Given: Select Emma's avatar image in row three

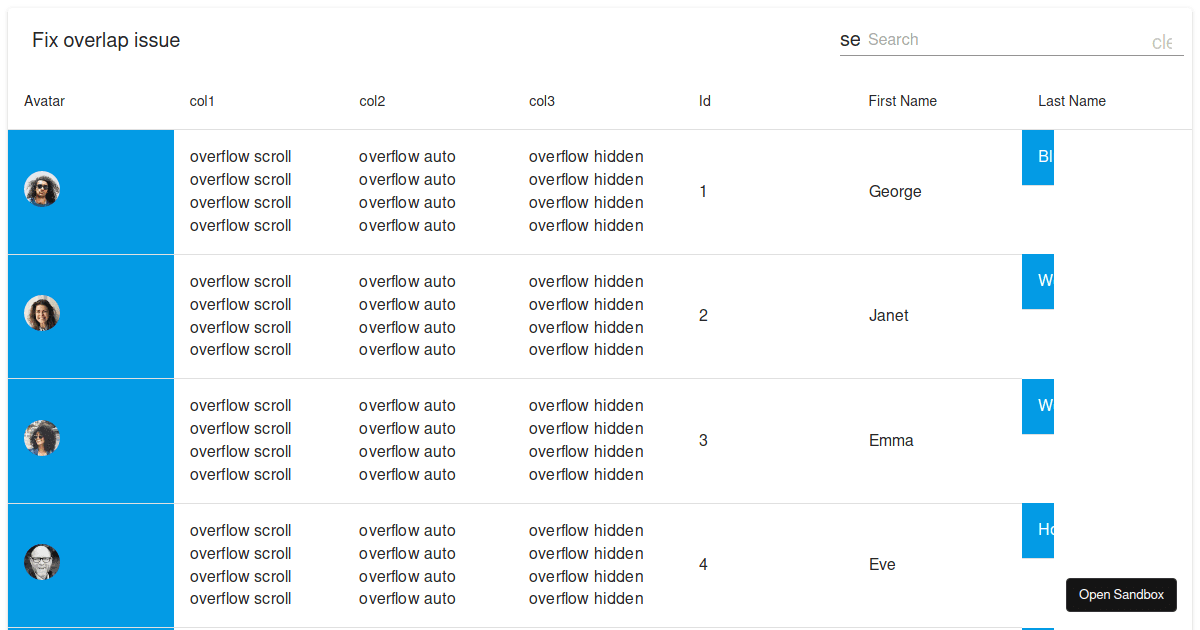Looking at the screenshot, I should point(42,438).
